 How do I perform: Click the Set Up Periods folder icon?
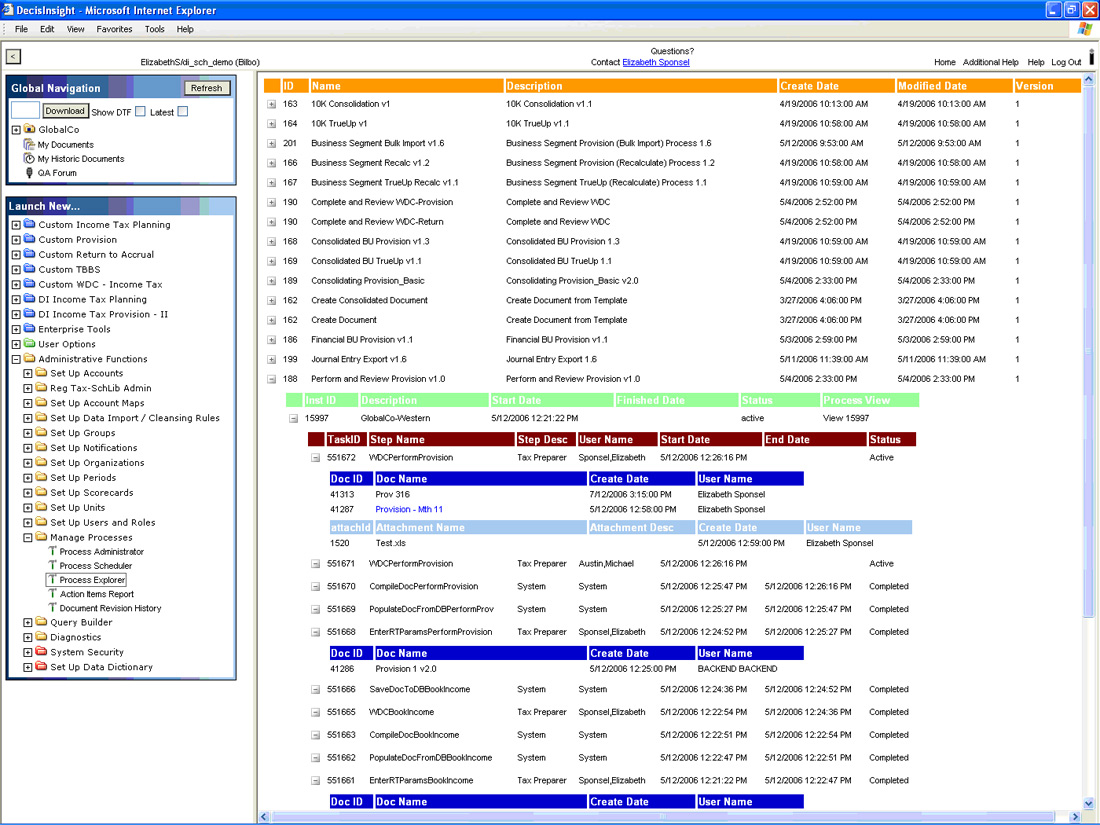[x=41, y=477]
